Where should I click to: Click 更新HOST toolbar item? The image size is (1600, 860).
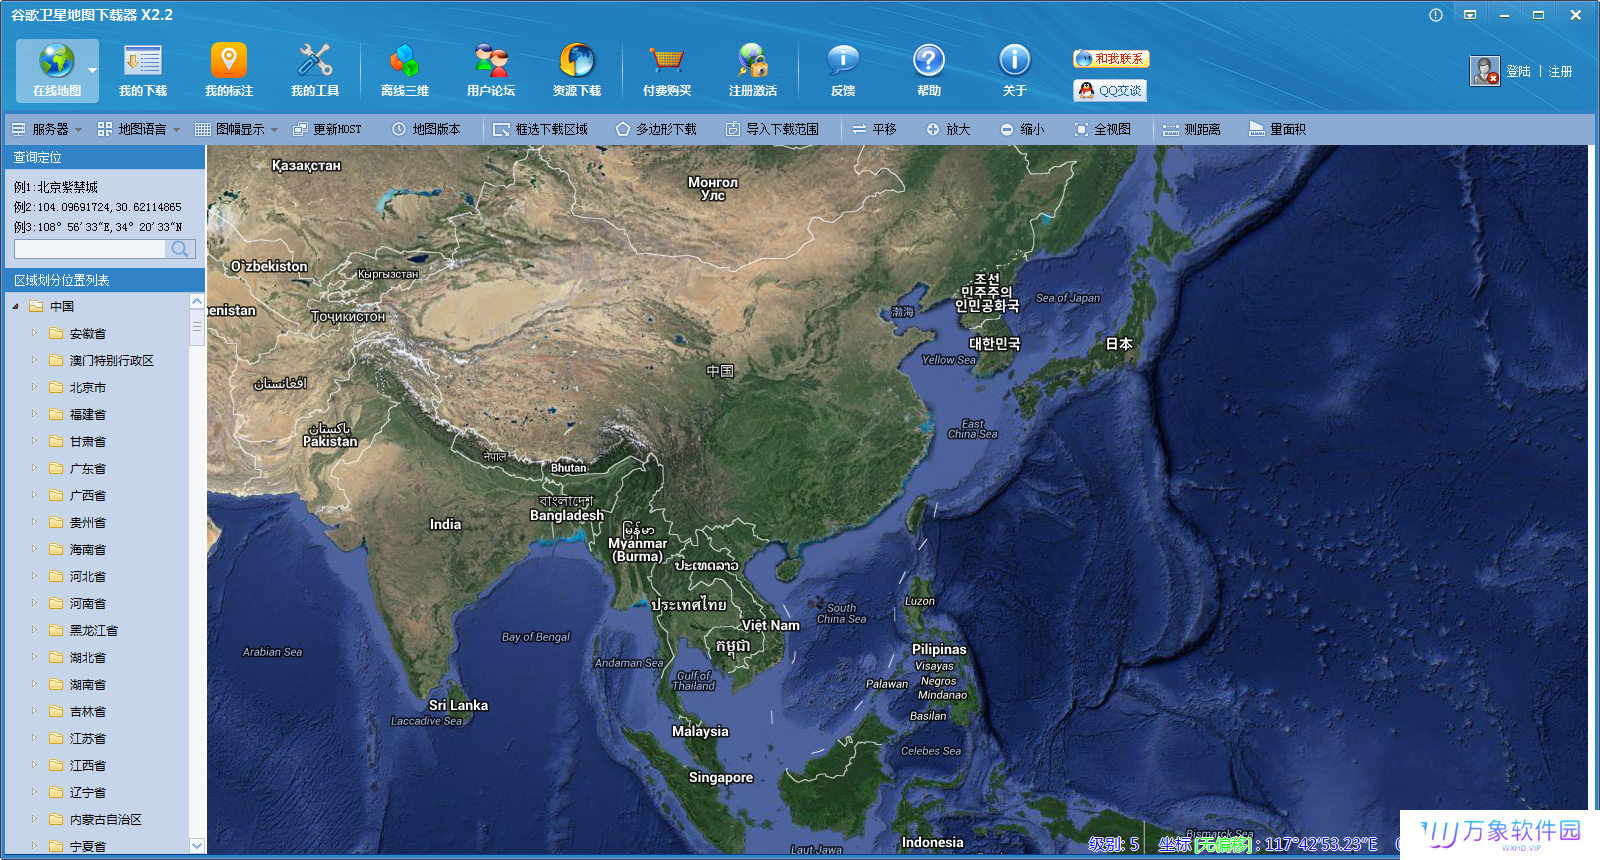coord(327,129)
